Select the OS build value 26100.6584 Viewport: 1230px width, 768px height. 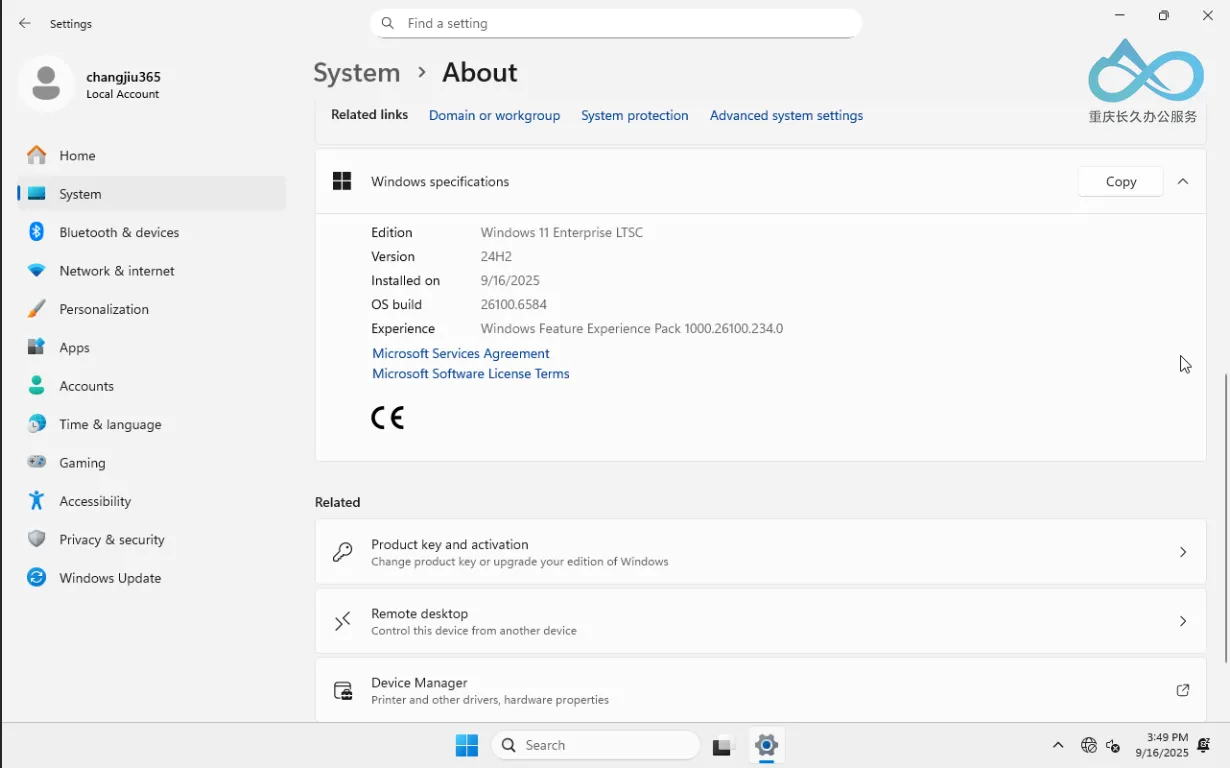coord(514,305)
